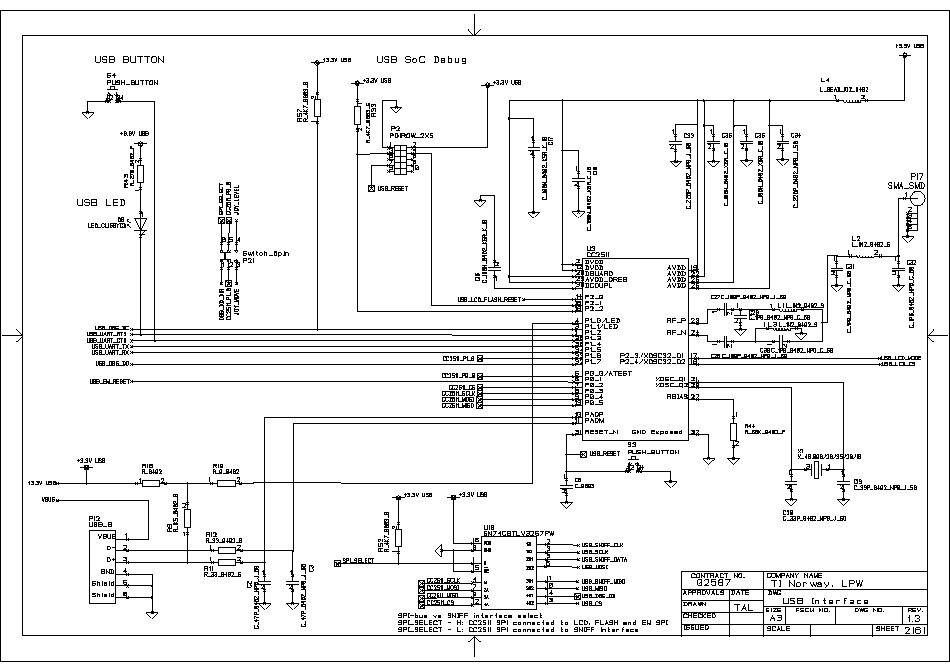
Task: Select the 2x5 pin header P2 symbol
Action: tap(400, 158)
